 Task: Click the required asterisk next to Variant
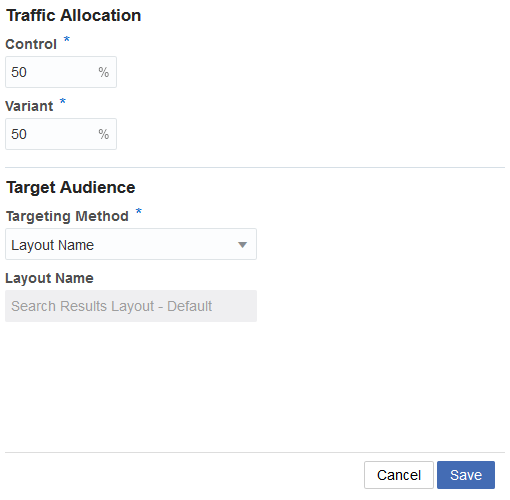click(x=63, y=101)
